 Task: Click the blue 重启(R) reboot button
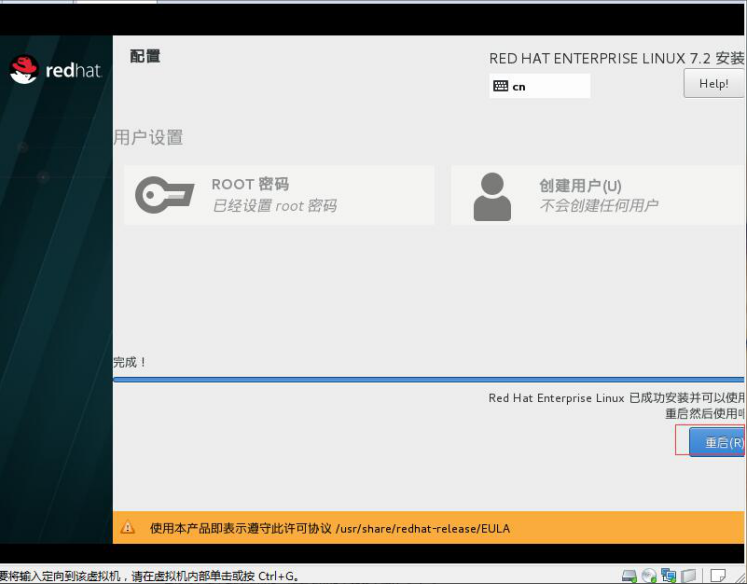click(717, 442)
